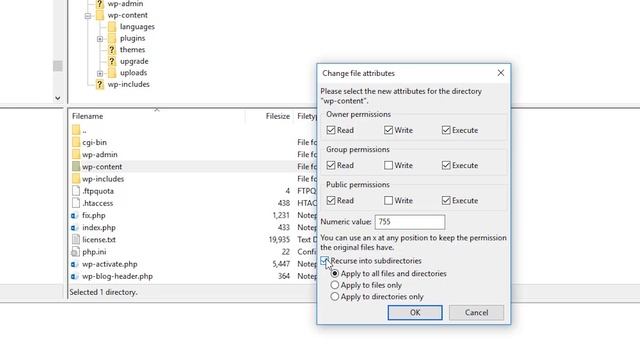Select wp-blog-header.php file
Viewport: 640px width, 360px height.
193,276
